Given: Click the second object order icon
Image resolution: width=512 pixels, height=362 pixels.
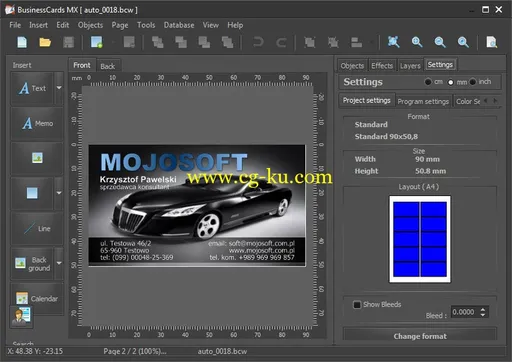Looking at the screenshot, I should pos(181,42).
